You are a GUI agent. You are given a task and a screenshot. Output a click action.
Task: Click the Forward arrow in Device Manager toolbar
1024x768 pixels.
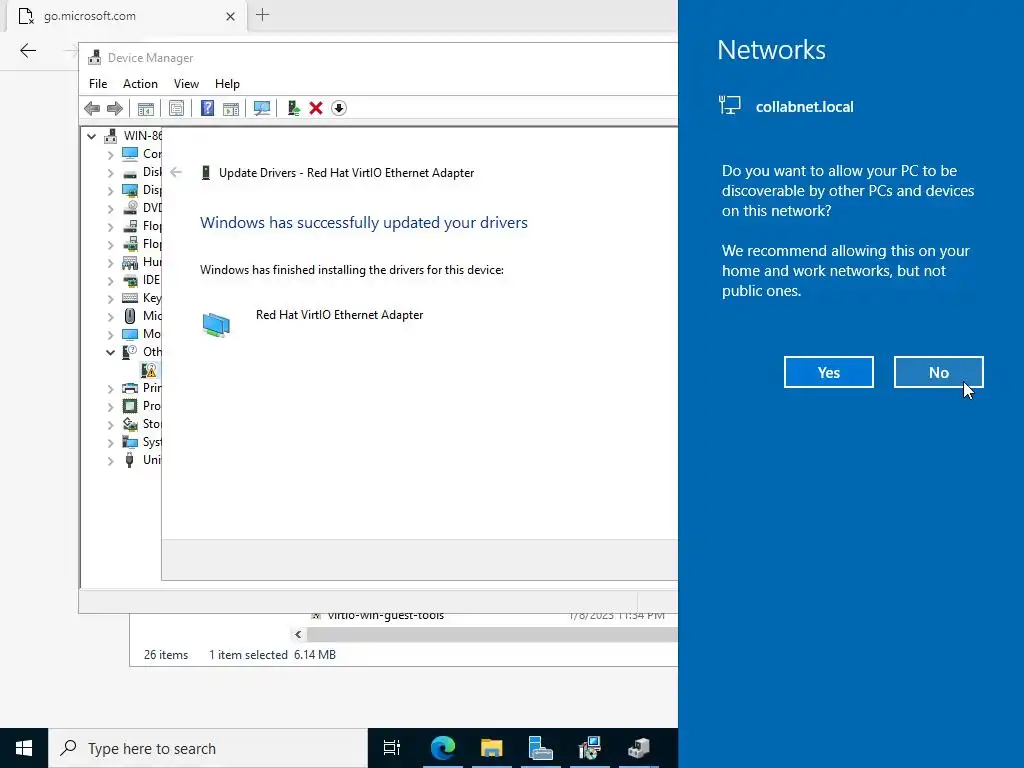[115, 108]
